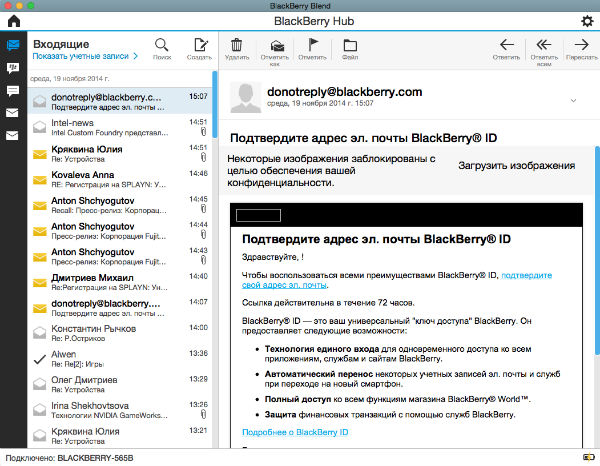Click the checkmark icon beside Aiwen

pyautogui.click(x=40, y=359)
